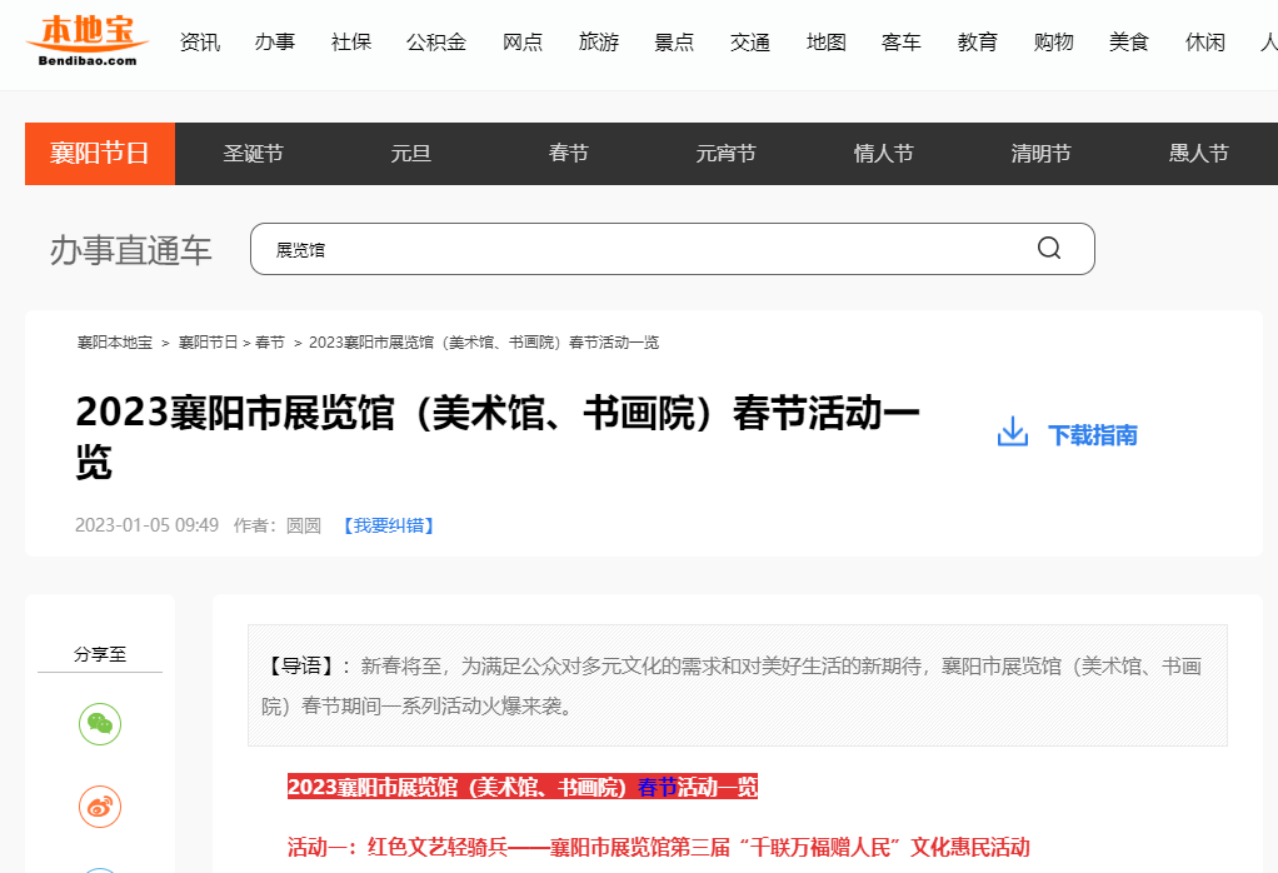The image size is (1278, 873).
Task: Open the 下载指南 download guide
Action: (x=1091, y=434)
